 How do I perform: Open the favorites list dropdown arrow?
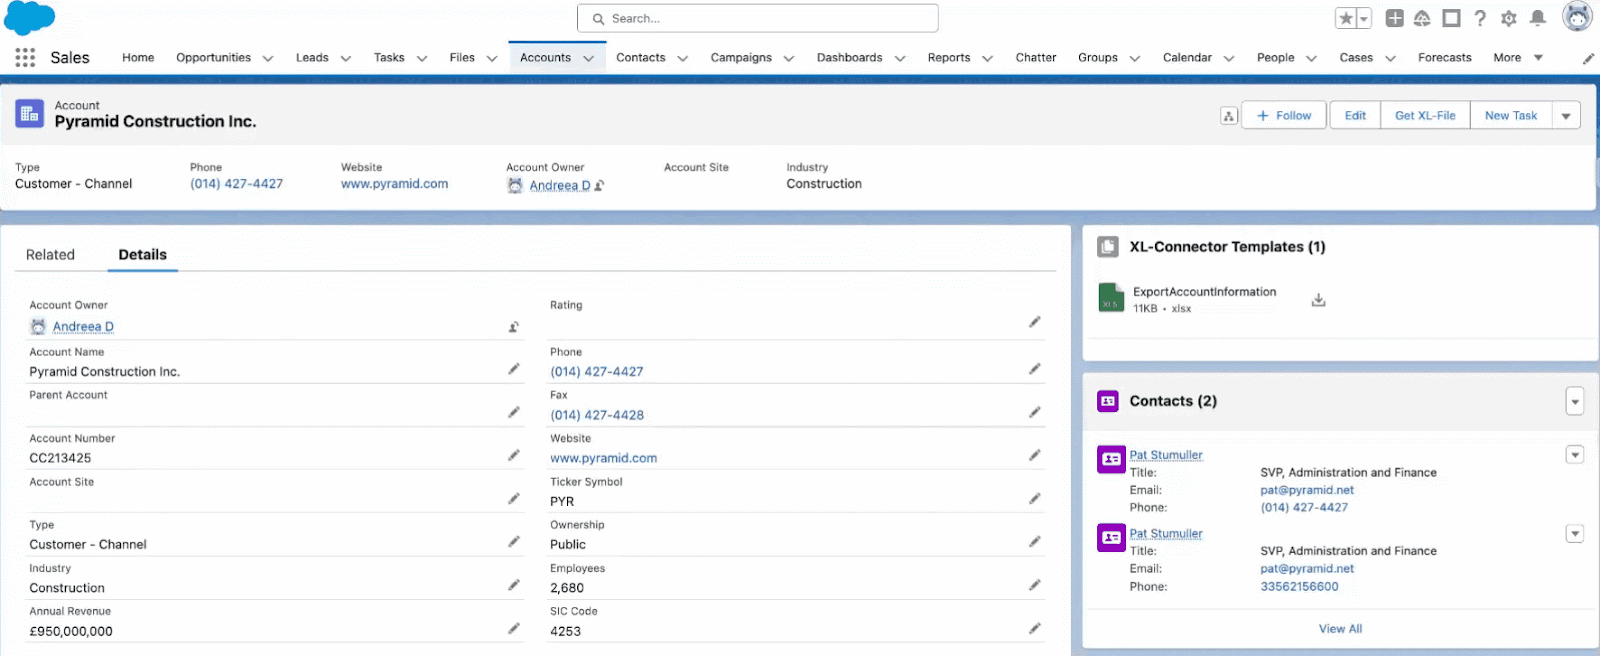[1364, 18]
